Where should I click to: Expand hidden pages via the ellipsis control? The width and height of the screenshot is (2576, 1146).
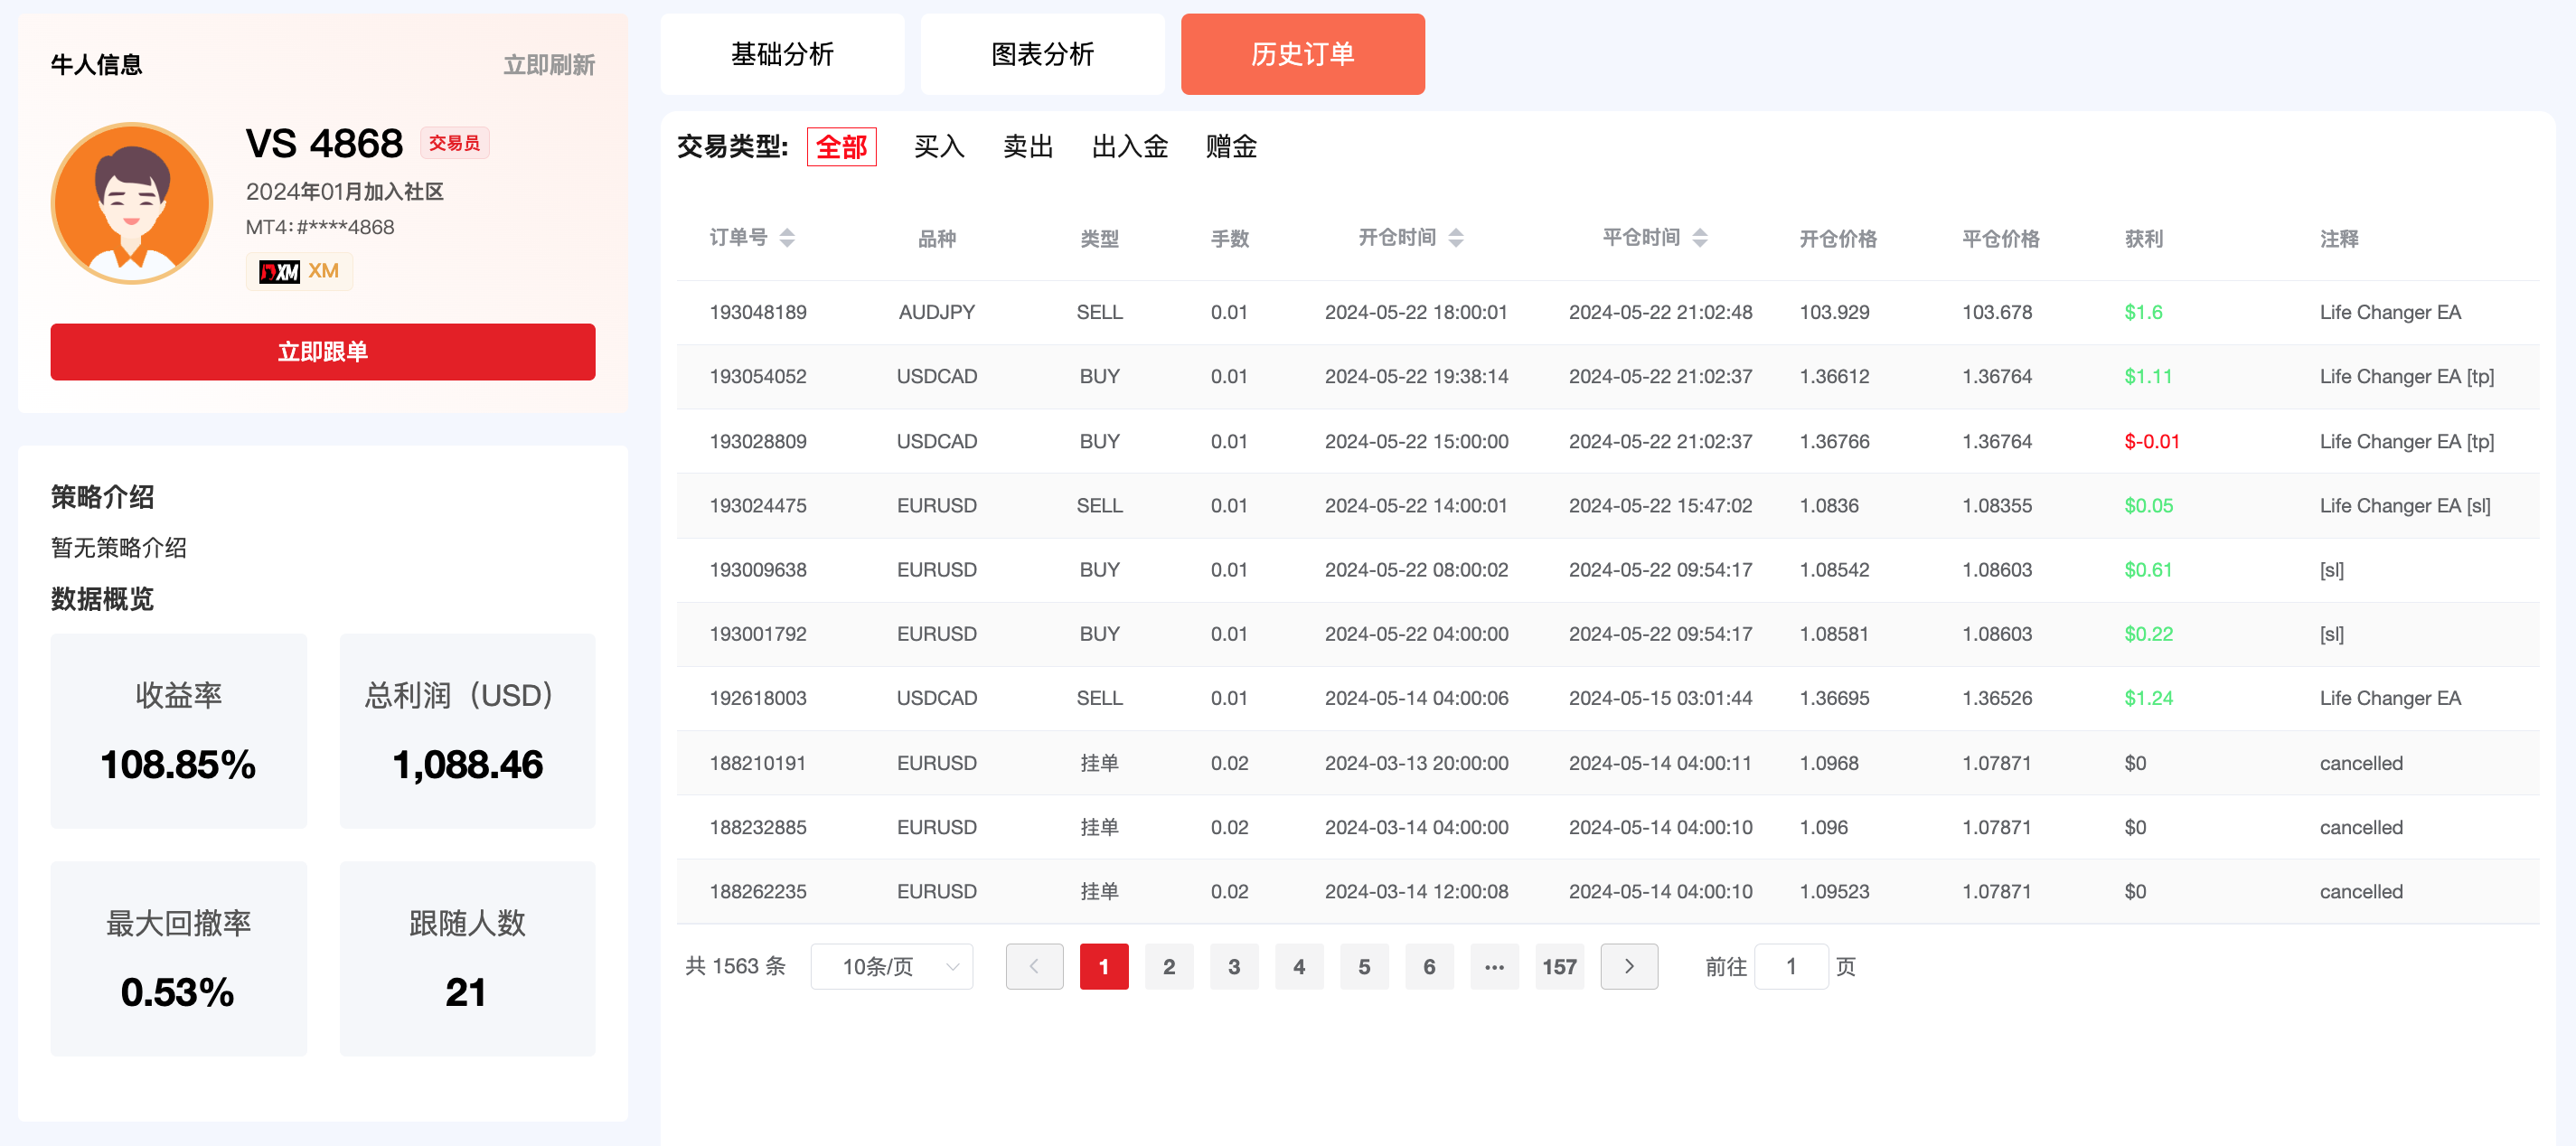(x=1494, y=966)
